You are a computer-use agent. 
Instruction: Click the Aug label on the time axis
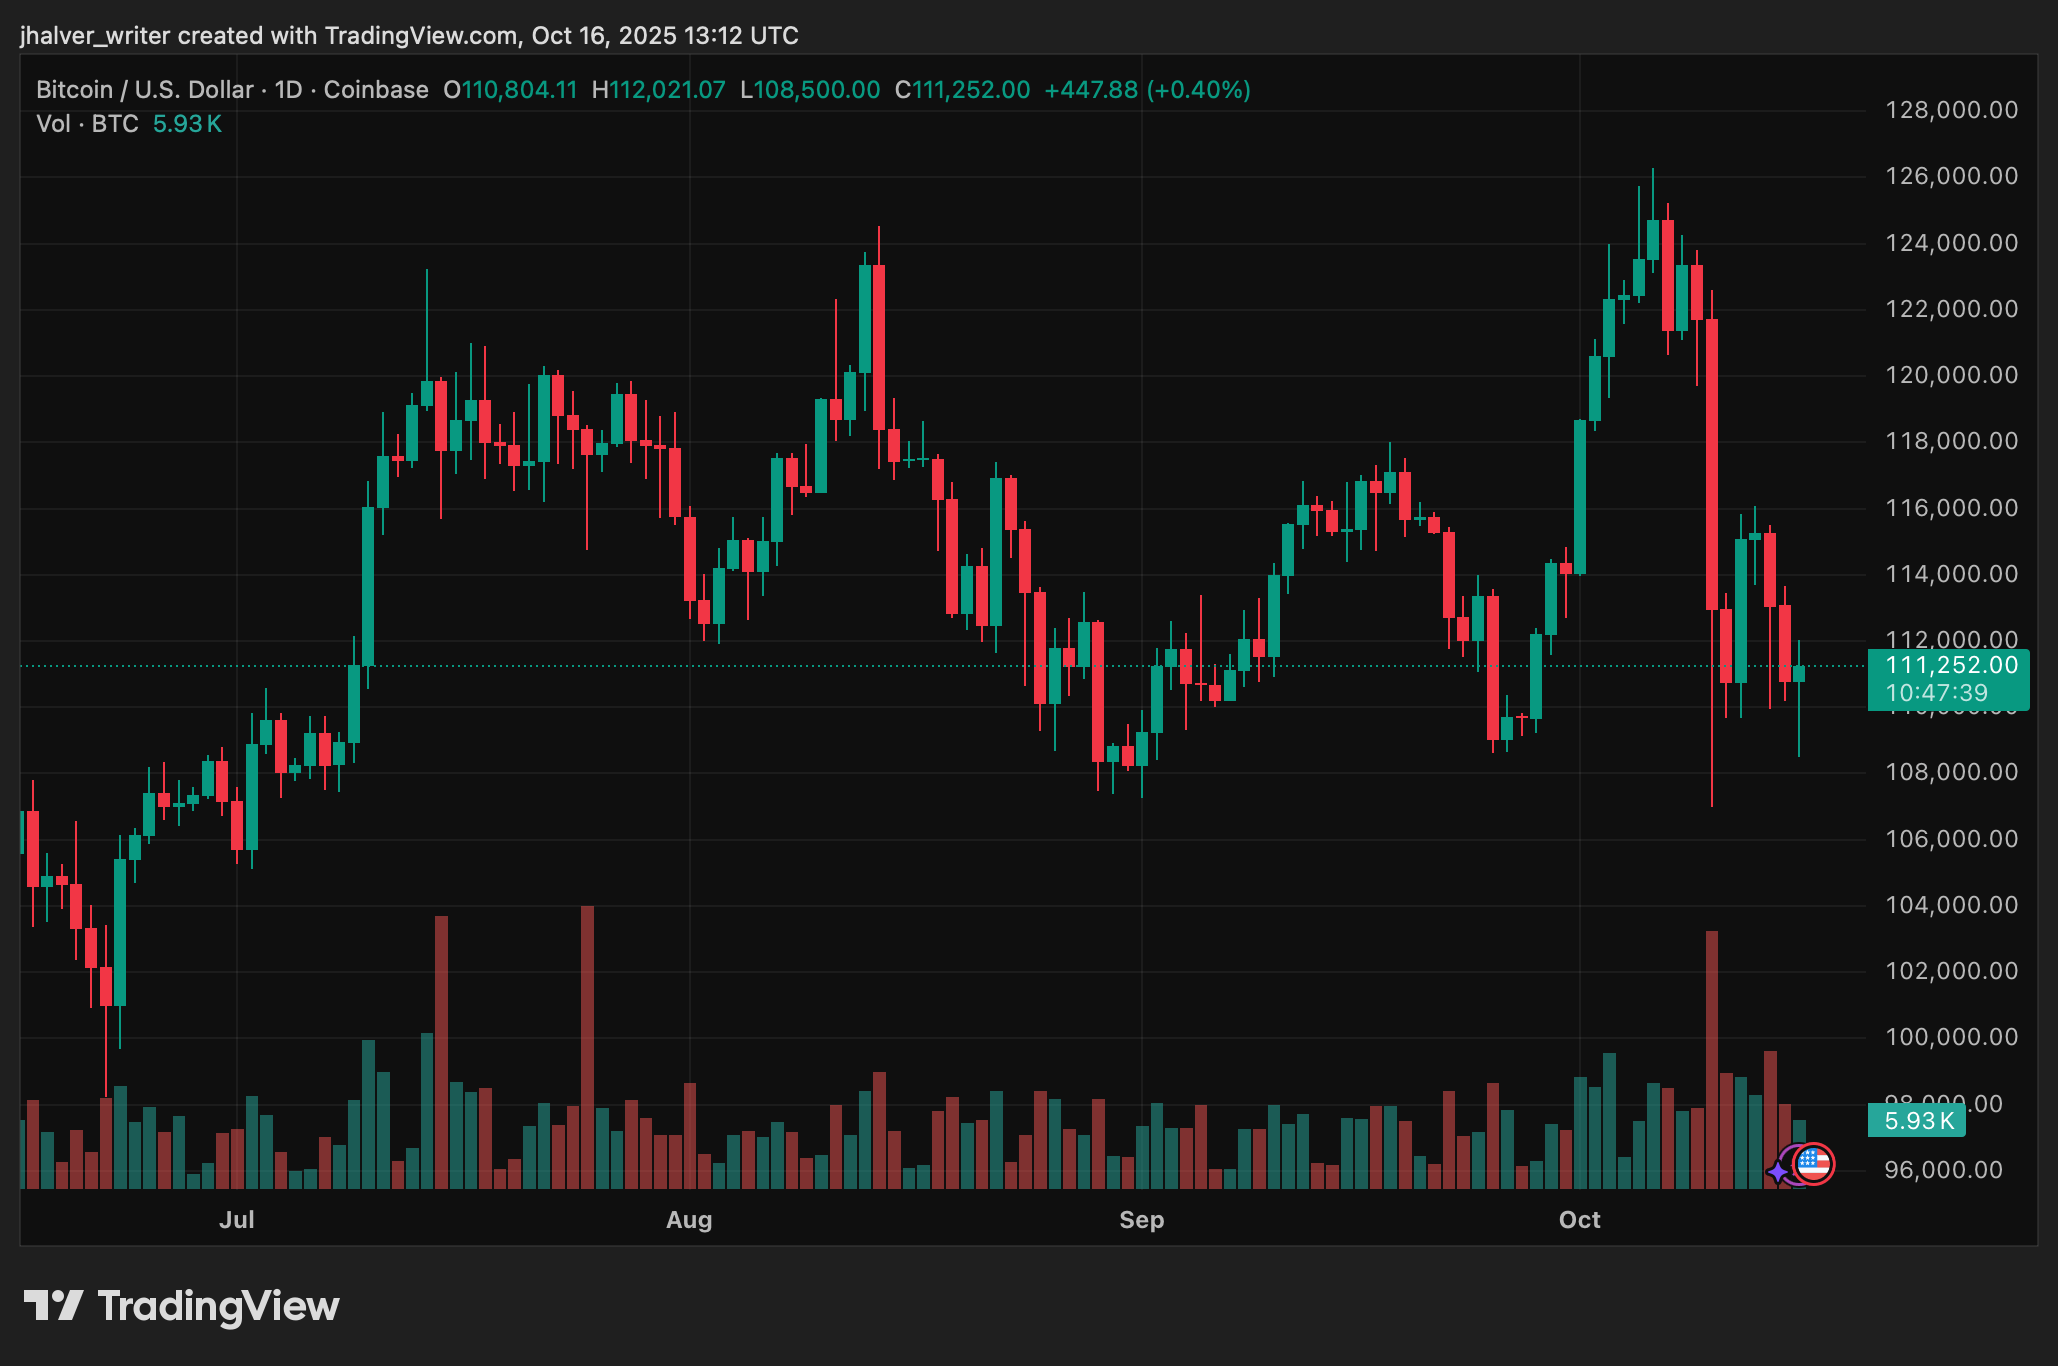(690, 1221)
